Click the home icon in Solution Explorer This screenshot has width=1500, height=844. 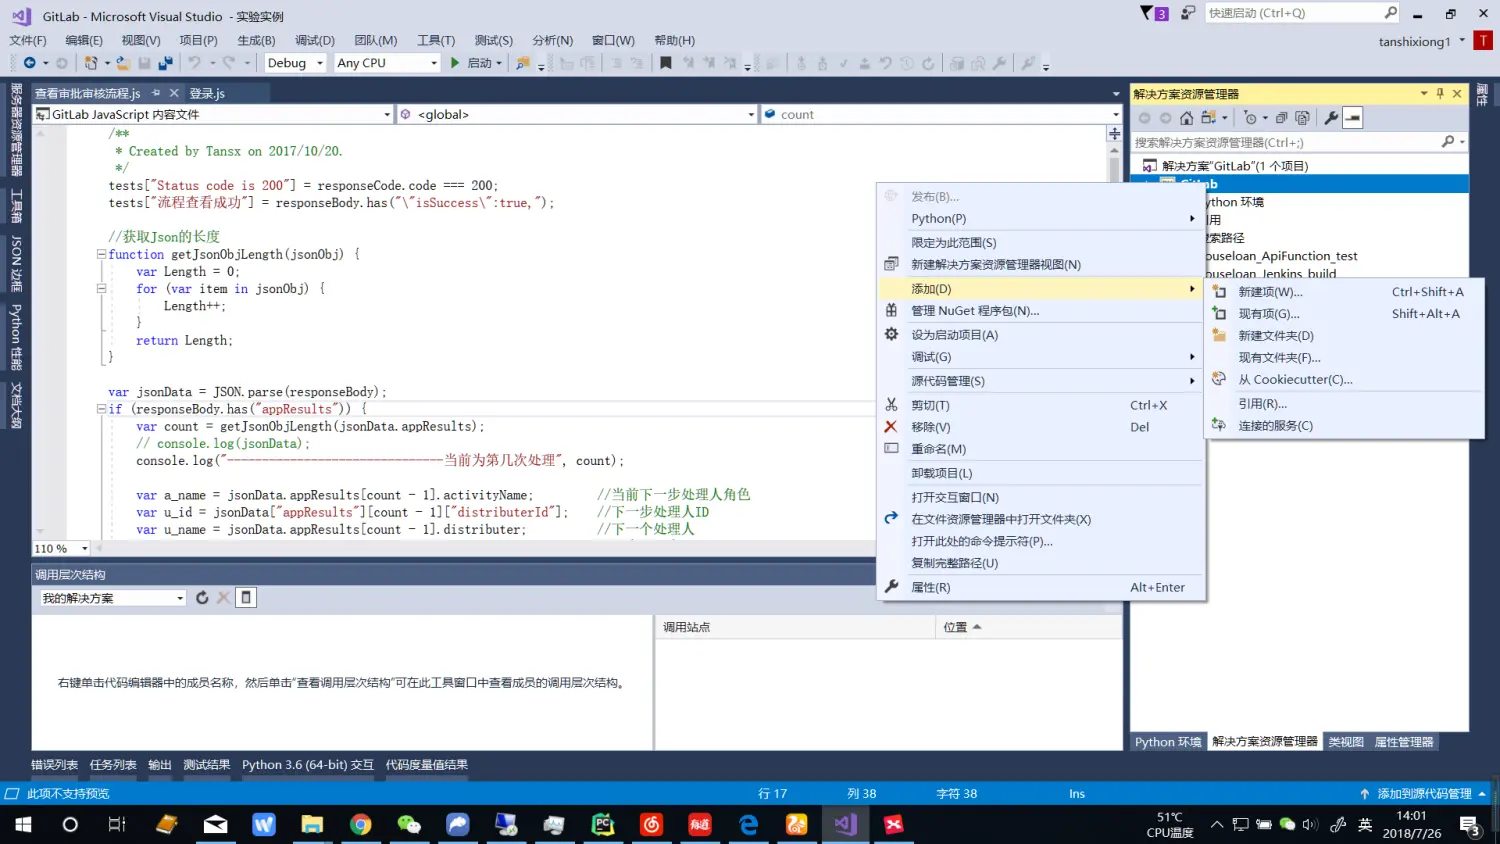coord(1186,118)
